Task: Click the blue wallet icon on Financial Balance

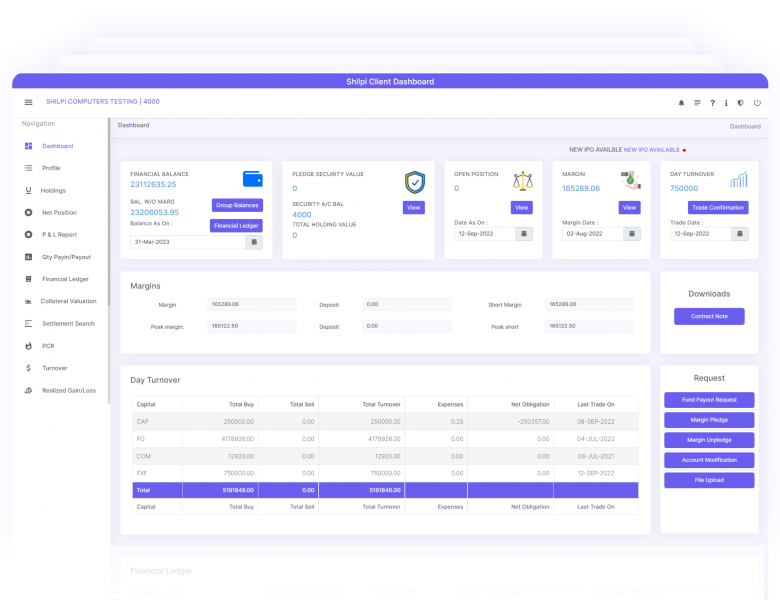Action: click(253, 179)
